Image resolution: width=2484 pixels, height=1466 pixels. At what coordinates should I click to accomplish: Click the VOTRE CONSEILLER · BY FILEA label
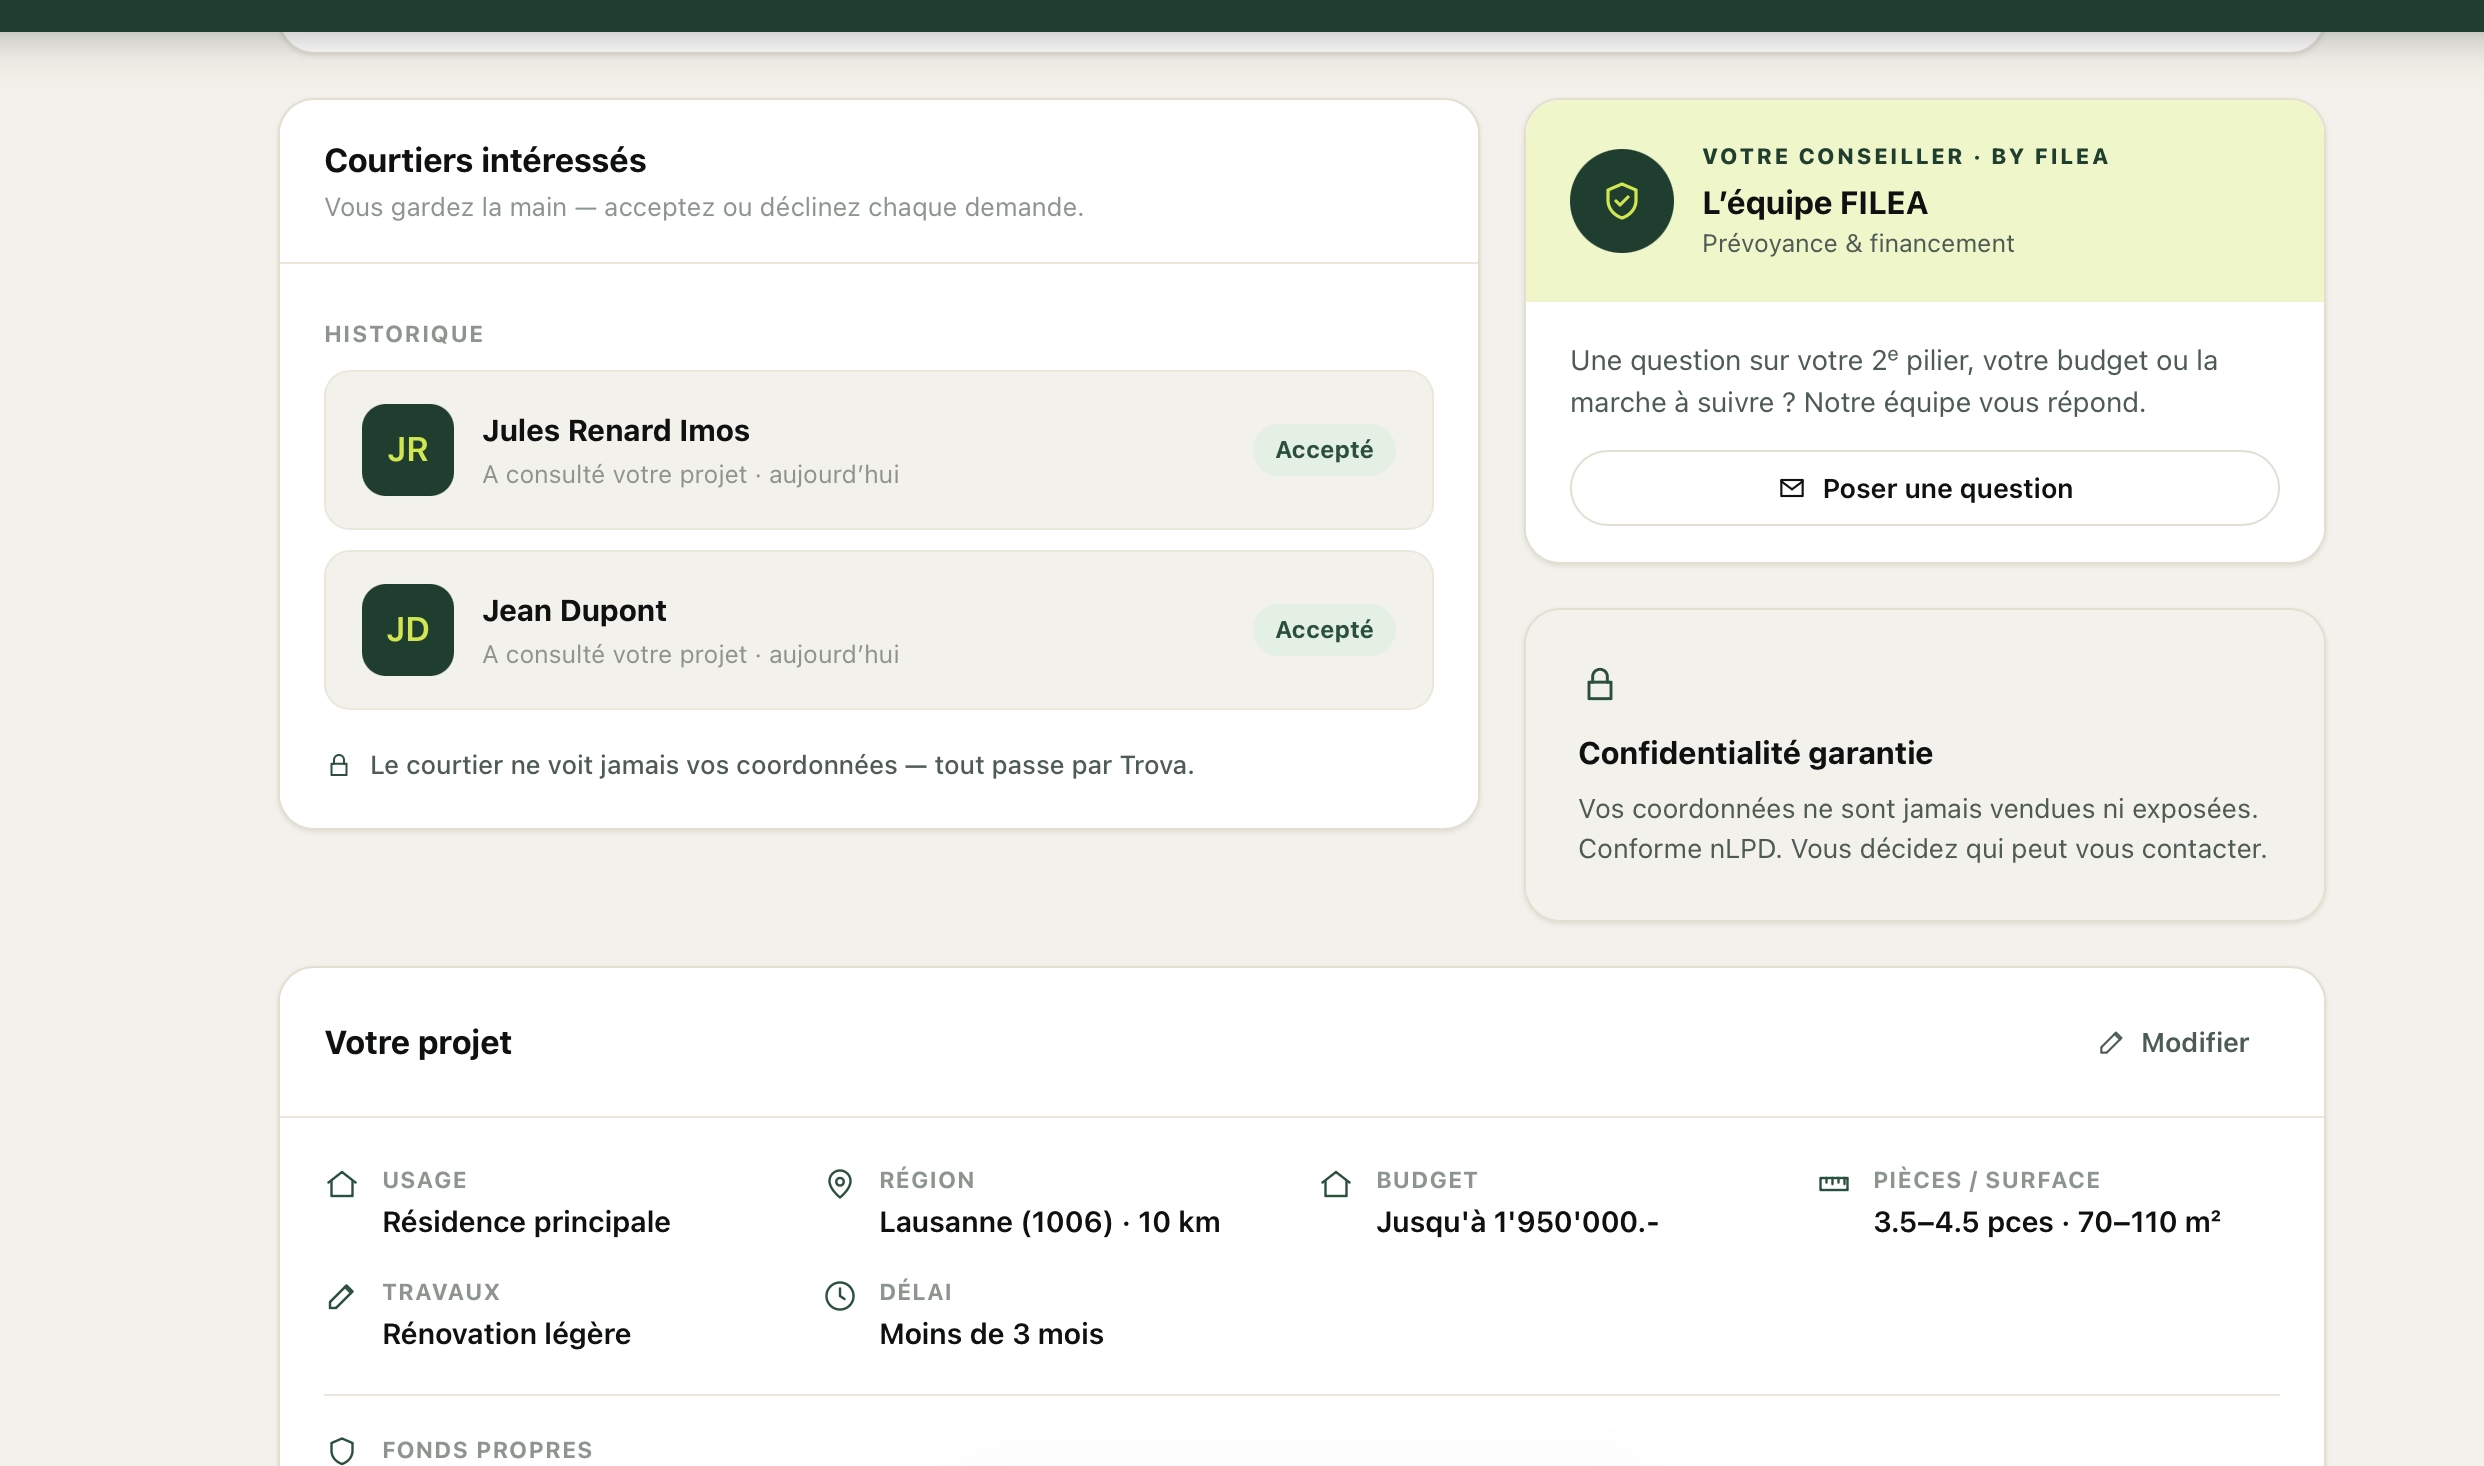point(1906,156)
